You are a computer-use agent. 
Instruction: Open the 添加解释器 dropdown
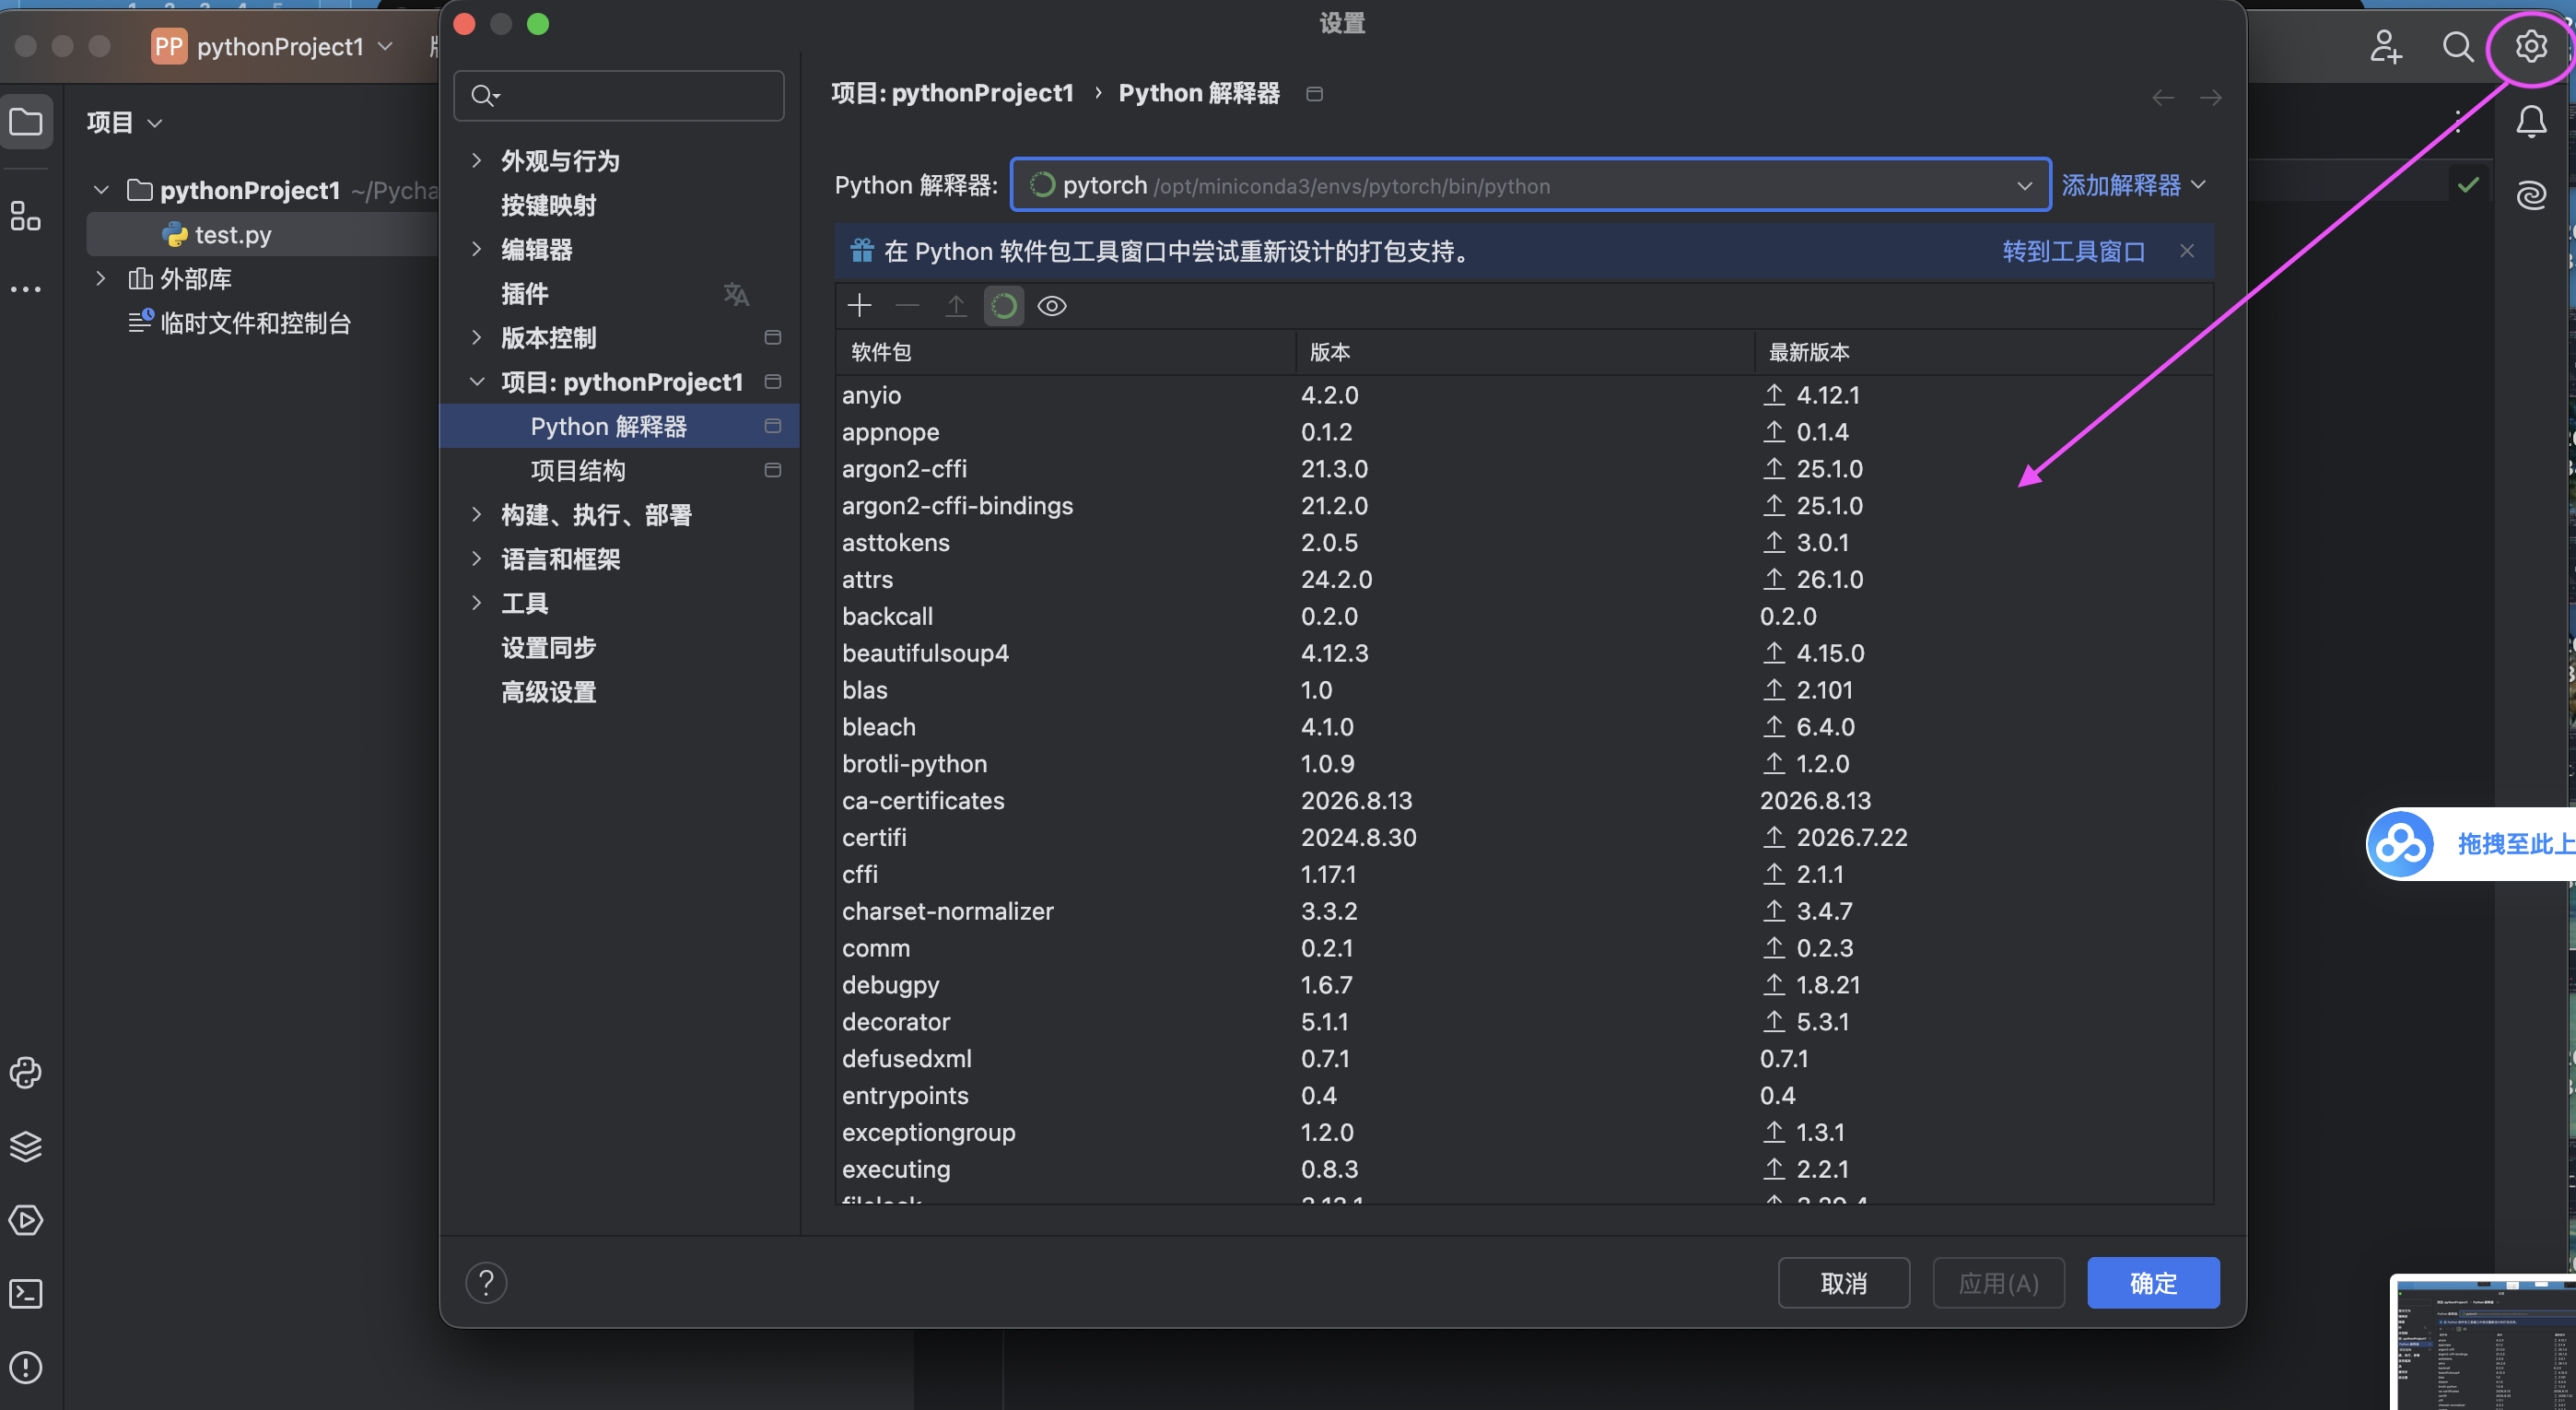tap(2133, 185)
